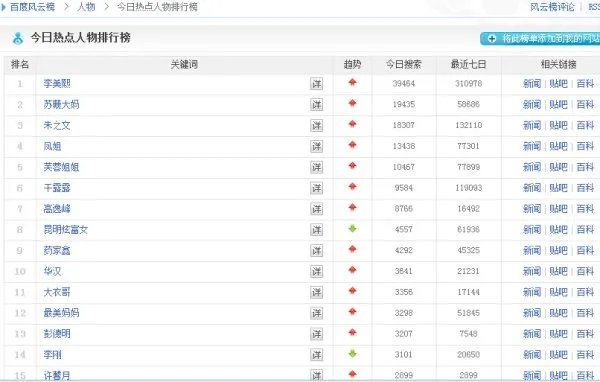
Task: Open the 详 detail icon for 最美妈妈
Action: [316, 313]
